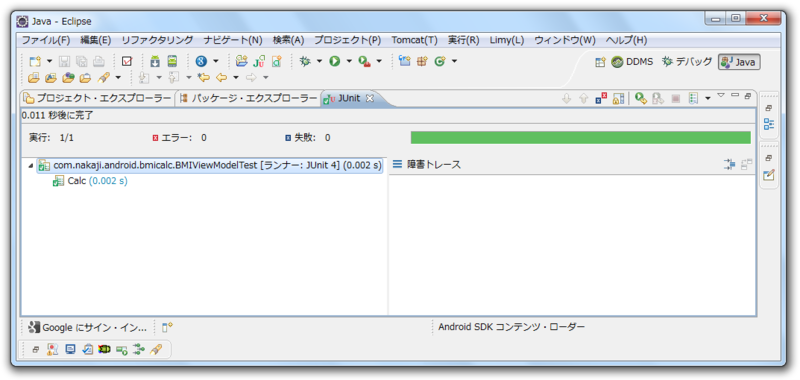The height and width of the screenshot is (380, 800).
Task: Open the Android SDK Manager icon
Action: click(156, 61)
